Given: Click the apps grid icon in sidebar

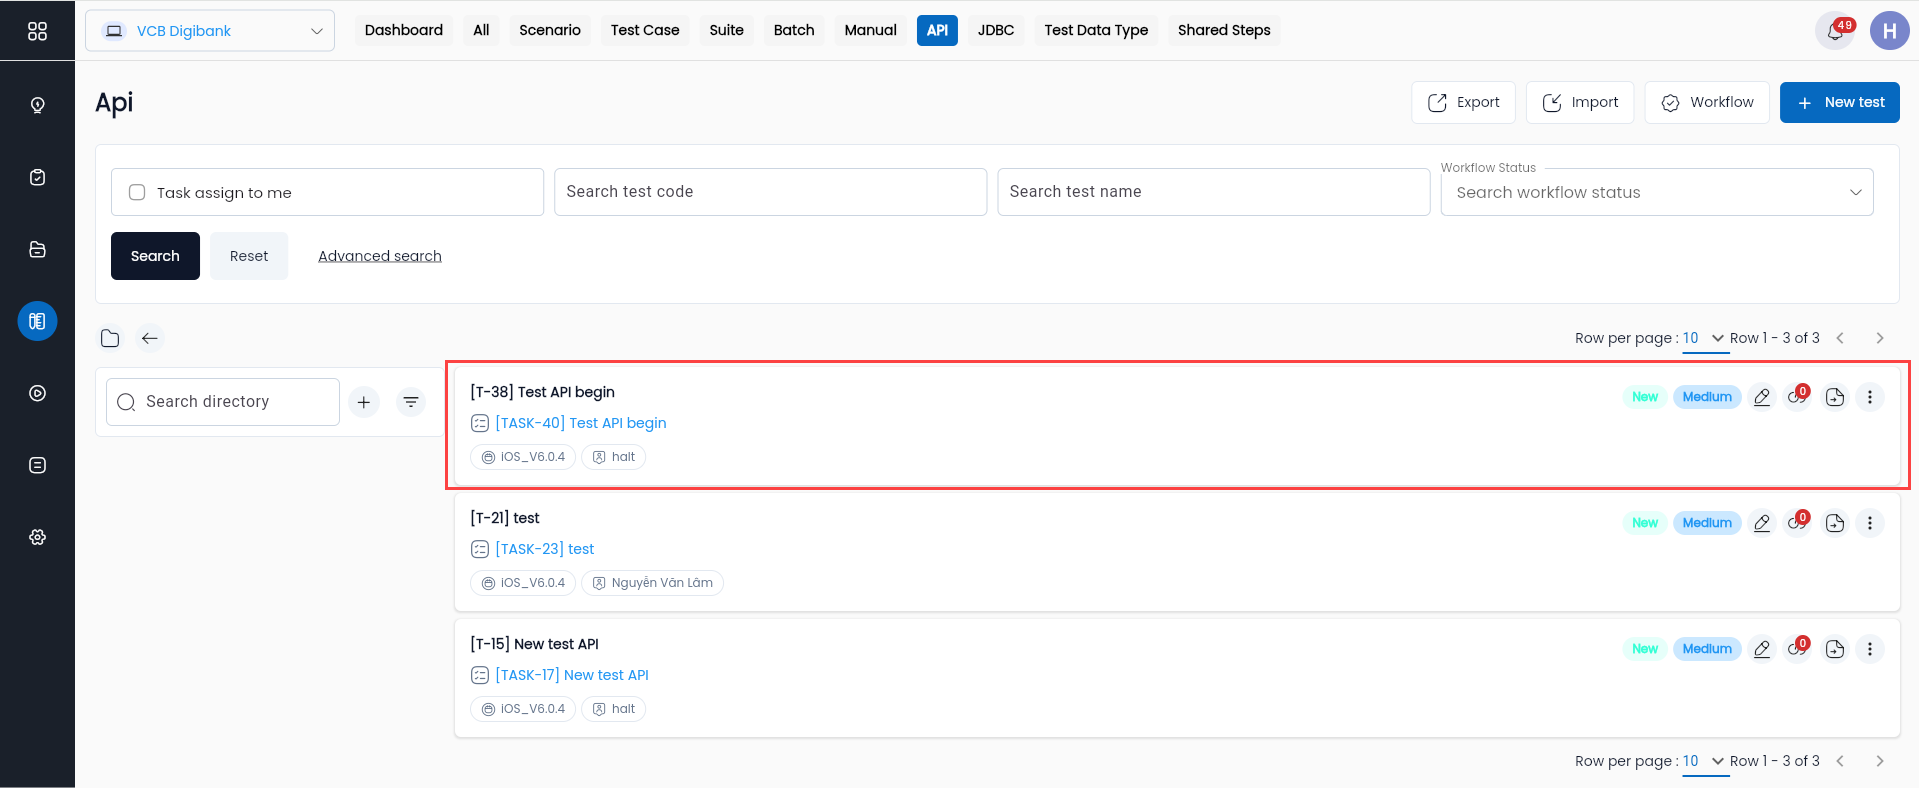Looking at the screenshot, I should point(37,31).
